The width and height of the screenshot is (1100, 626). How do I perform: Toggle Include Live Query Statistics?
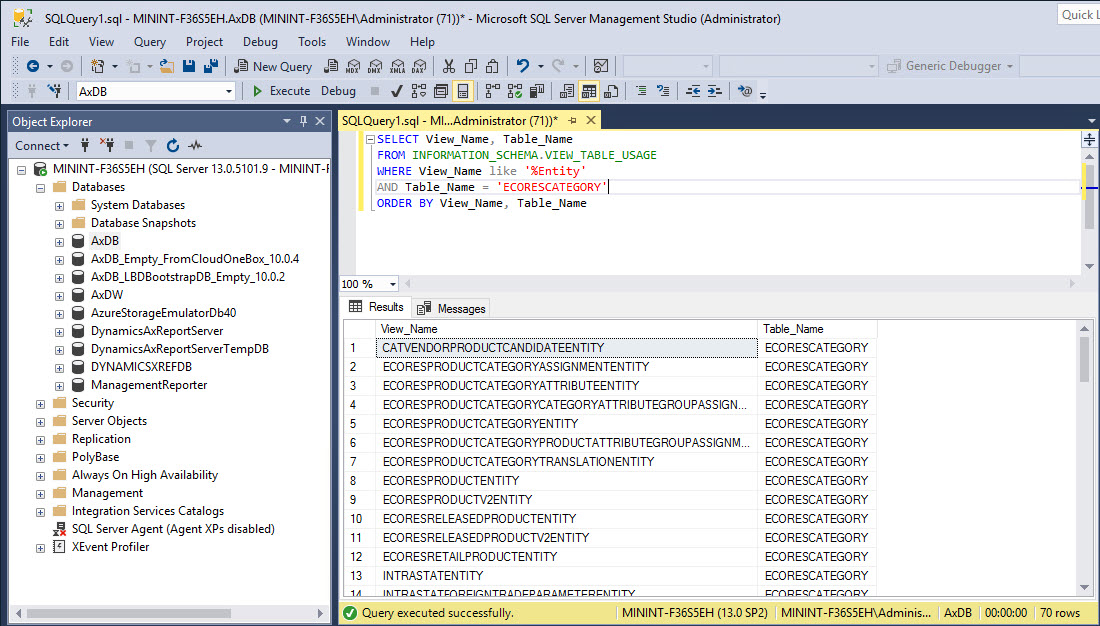tap(515, 91)
